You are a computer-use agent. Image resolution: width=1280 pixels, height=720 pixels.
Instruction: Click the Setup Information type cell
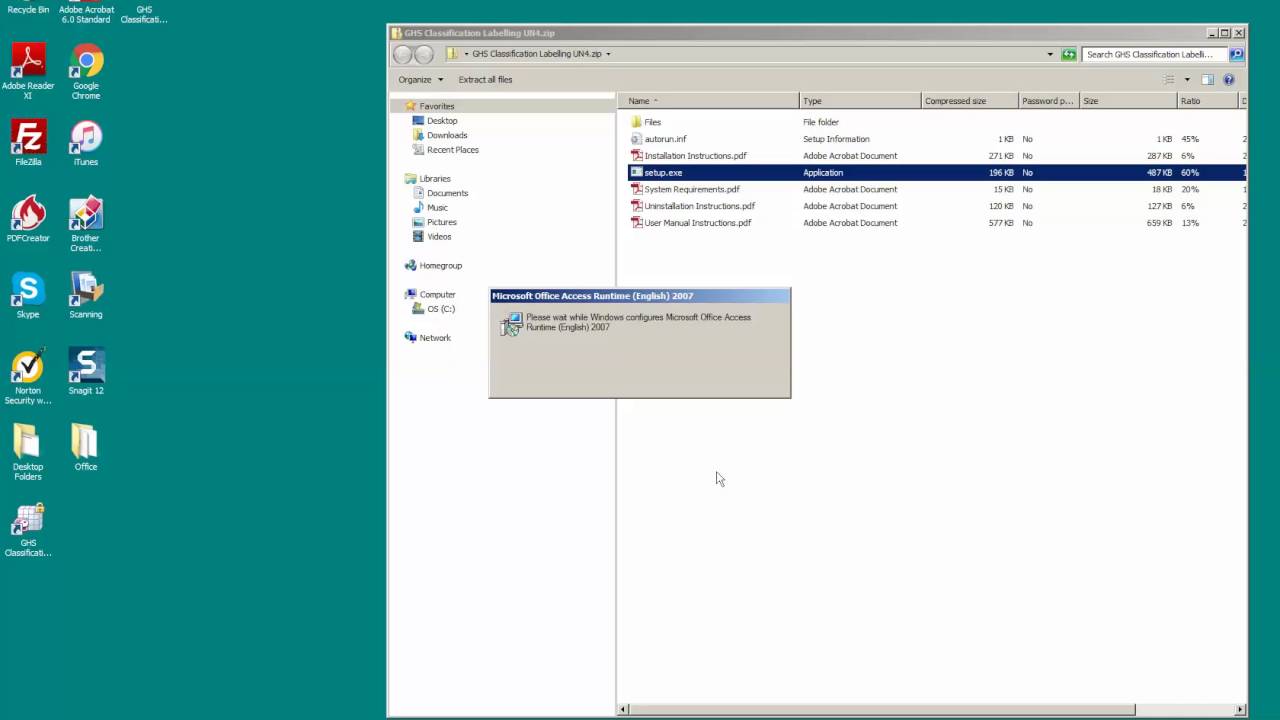836,139
